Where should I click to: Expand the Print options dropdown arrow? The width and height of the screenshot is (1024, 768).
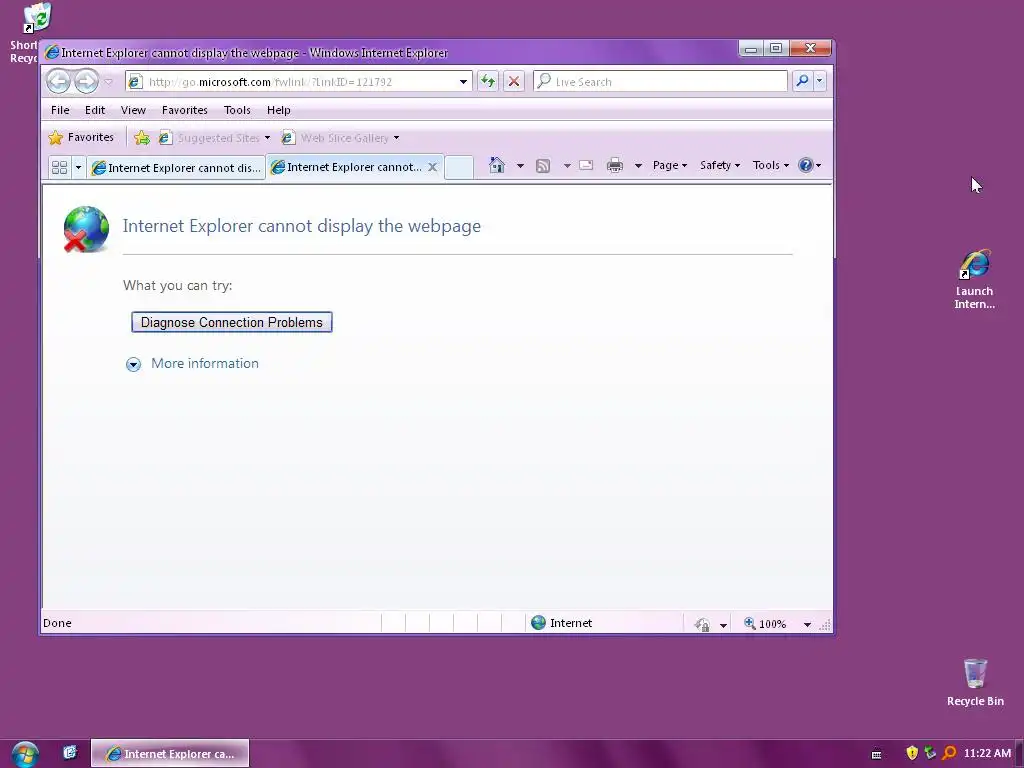click(639, 166)
